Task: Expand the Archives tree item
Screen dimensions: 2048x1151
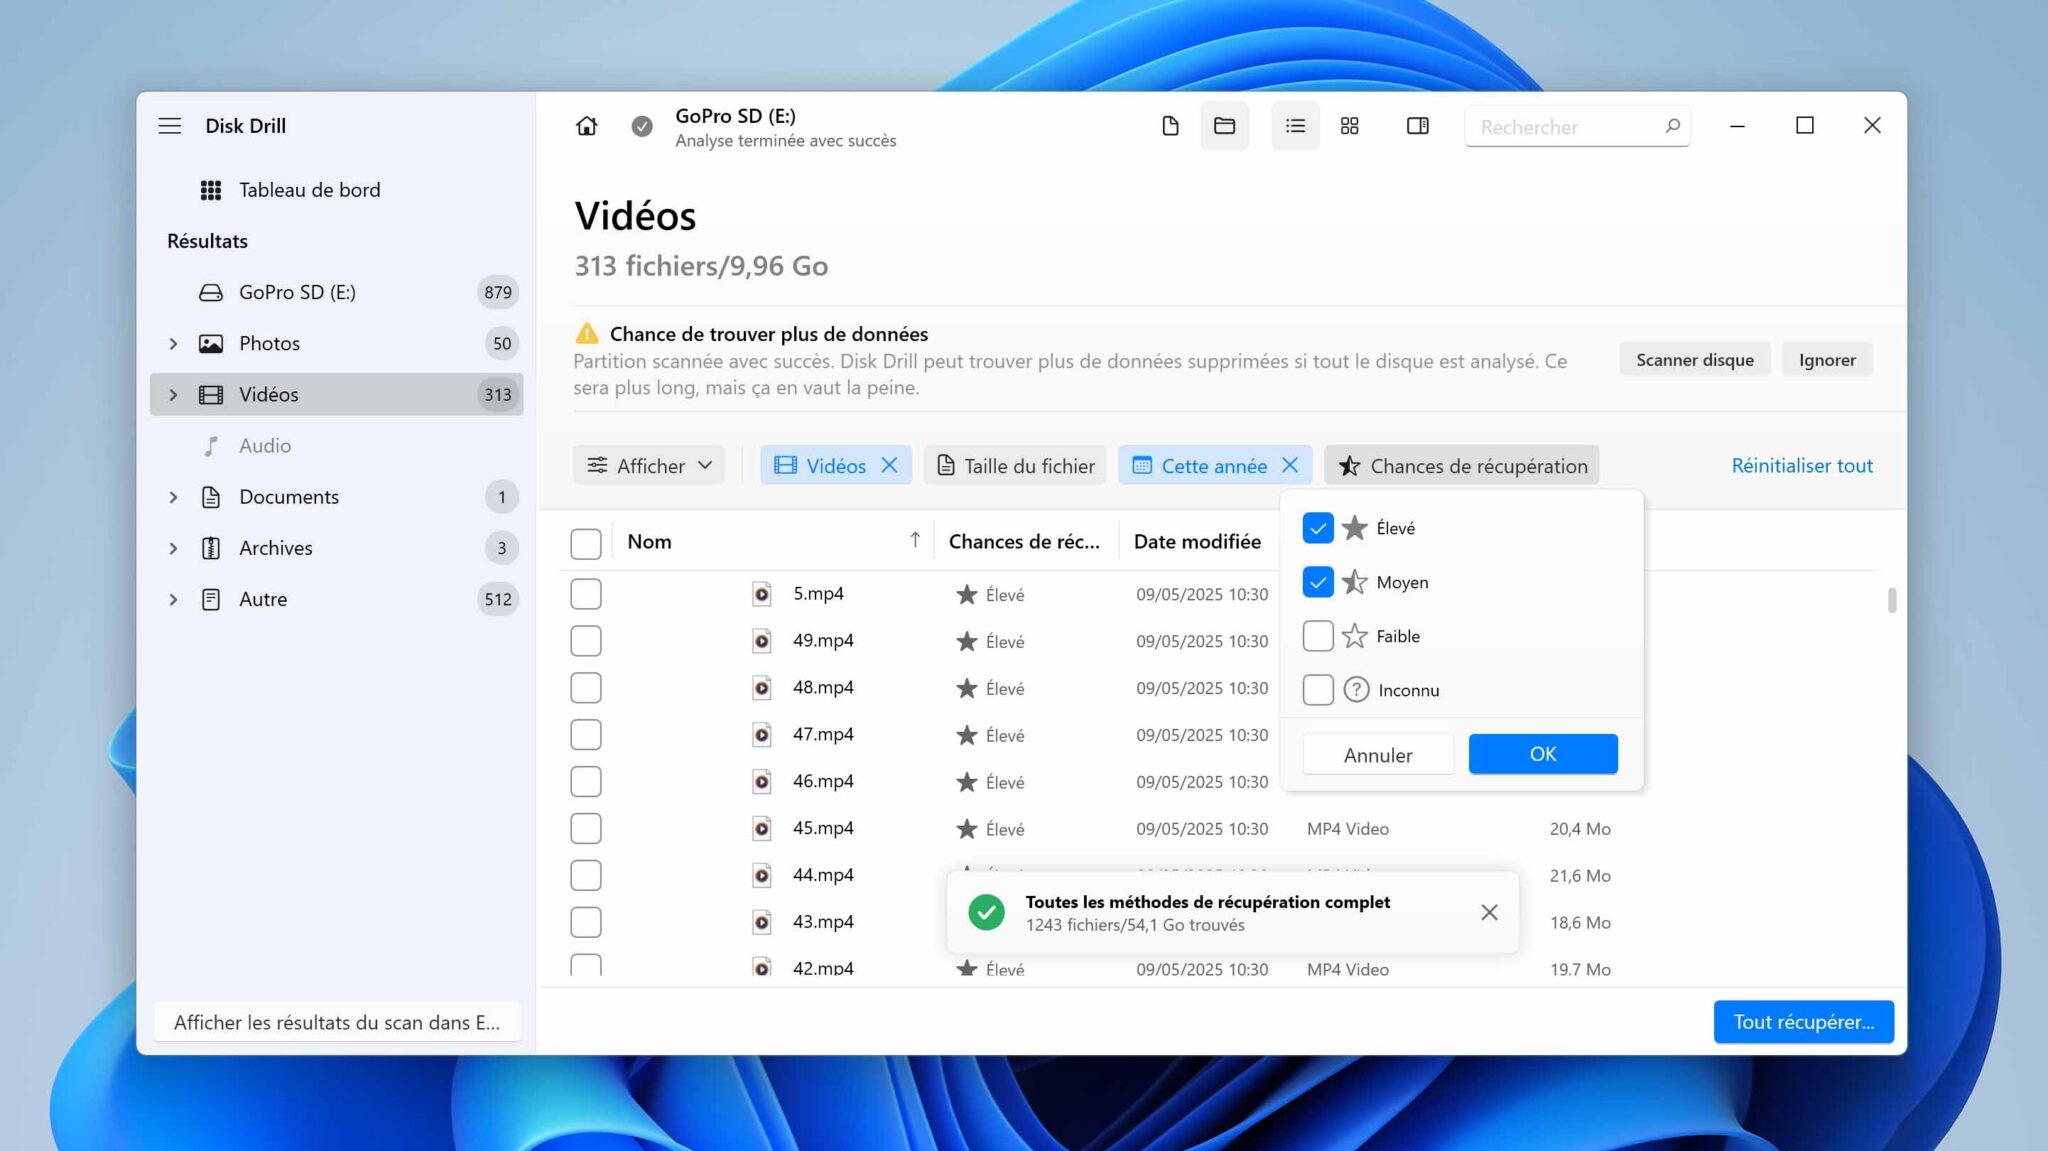Action: point(173,548)
